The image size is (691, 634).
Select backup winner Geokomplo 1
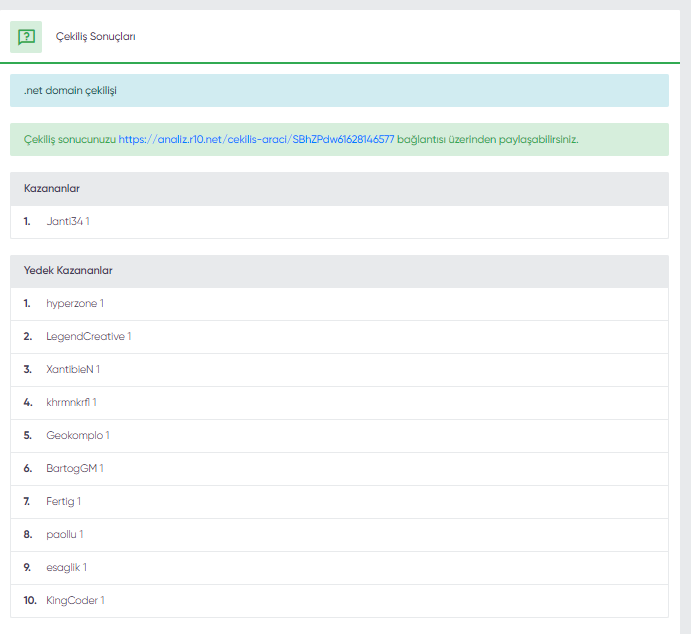[339, 436]
